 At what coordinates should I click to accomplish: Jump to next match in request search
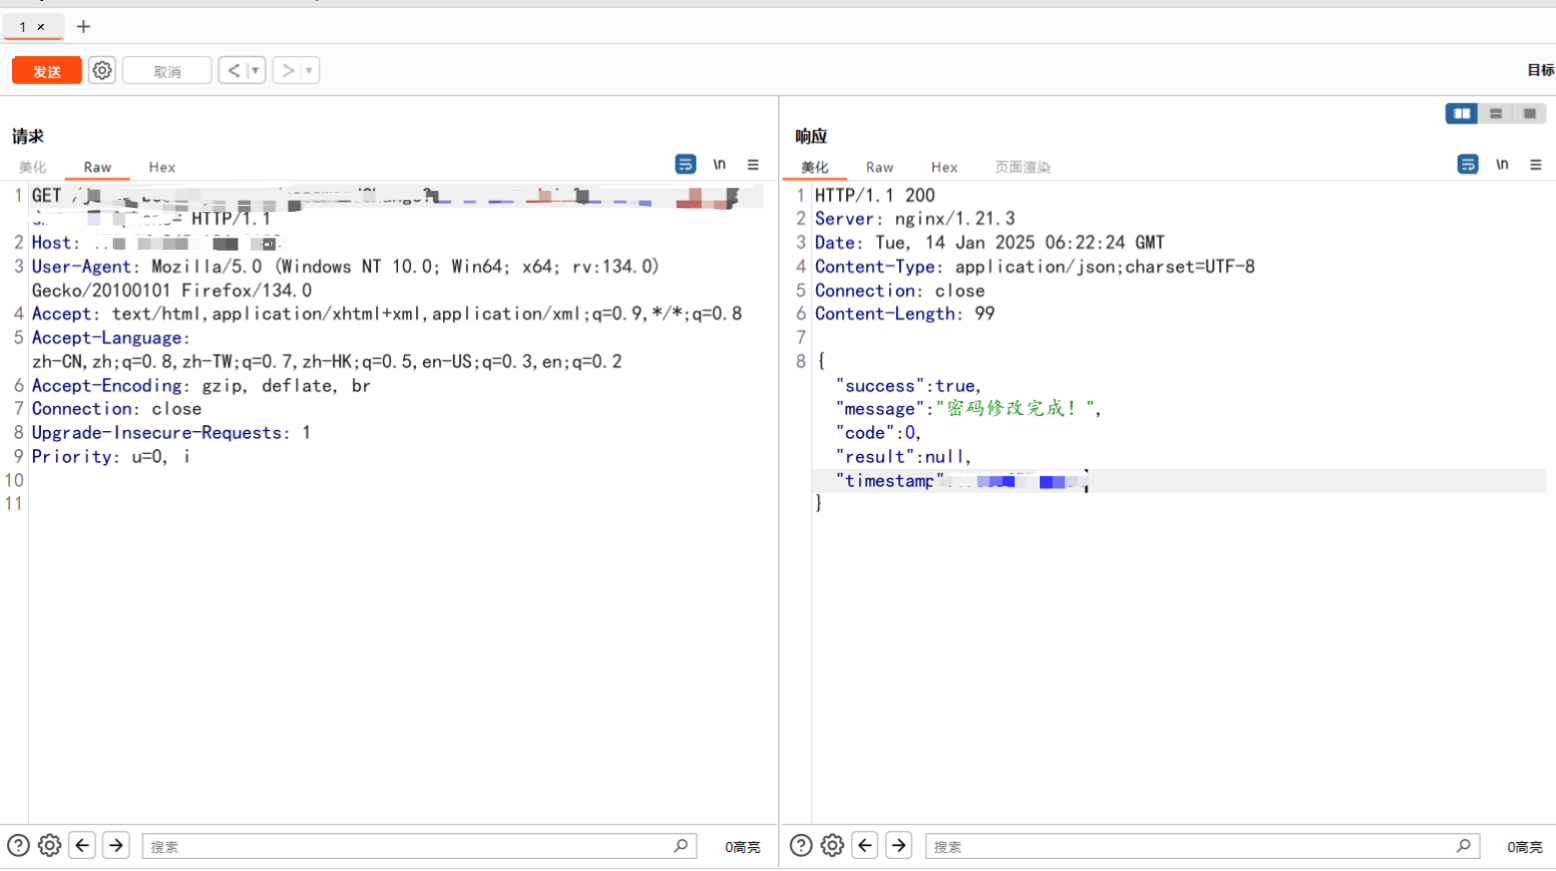pos(116,846)
